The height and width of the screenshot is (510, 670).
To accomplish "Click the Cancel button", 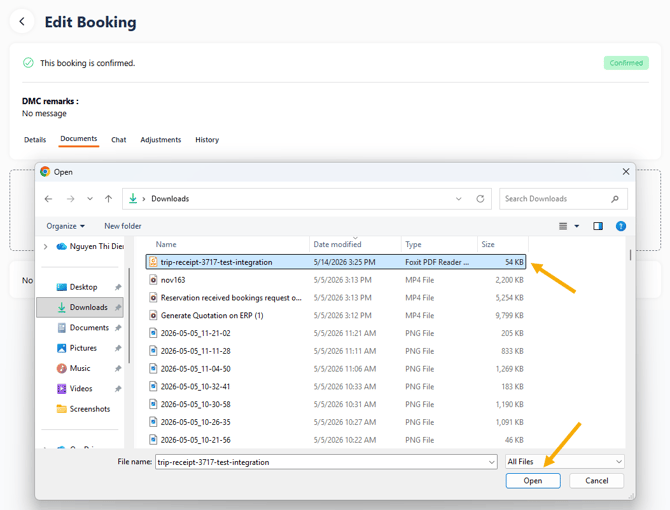I will tap(597, 481).
